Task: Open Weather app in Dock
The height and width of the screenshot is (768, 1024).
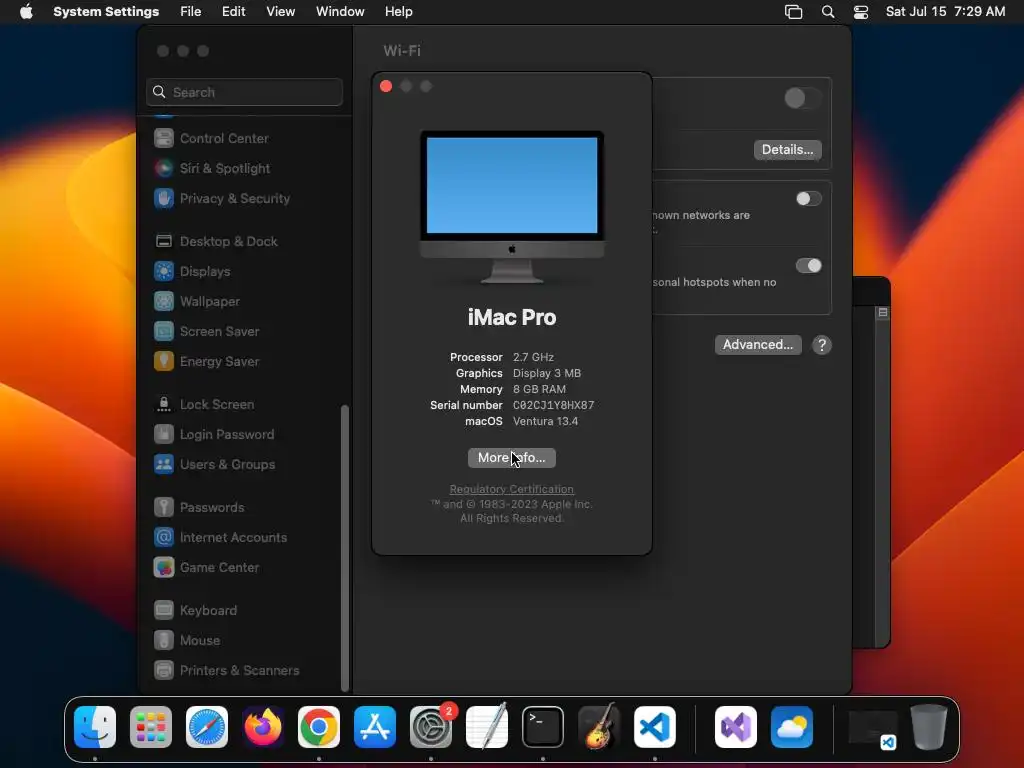Action: coord(792,728)
